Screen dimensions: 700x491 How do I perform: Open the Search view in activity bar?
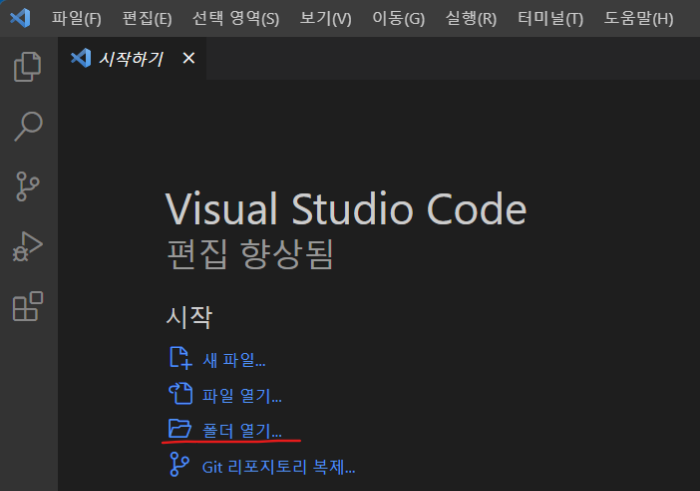point(28,126)
